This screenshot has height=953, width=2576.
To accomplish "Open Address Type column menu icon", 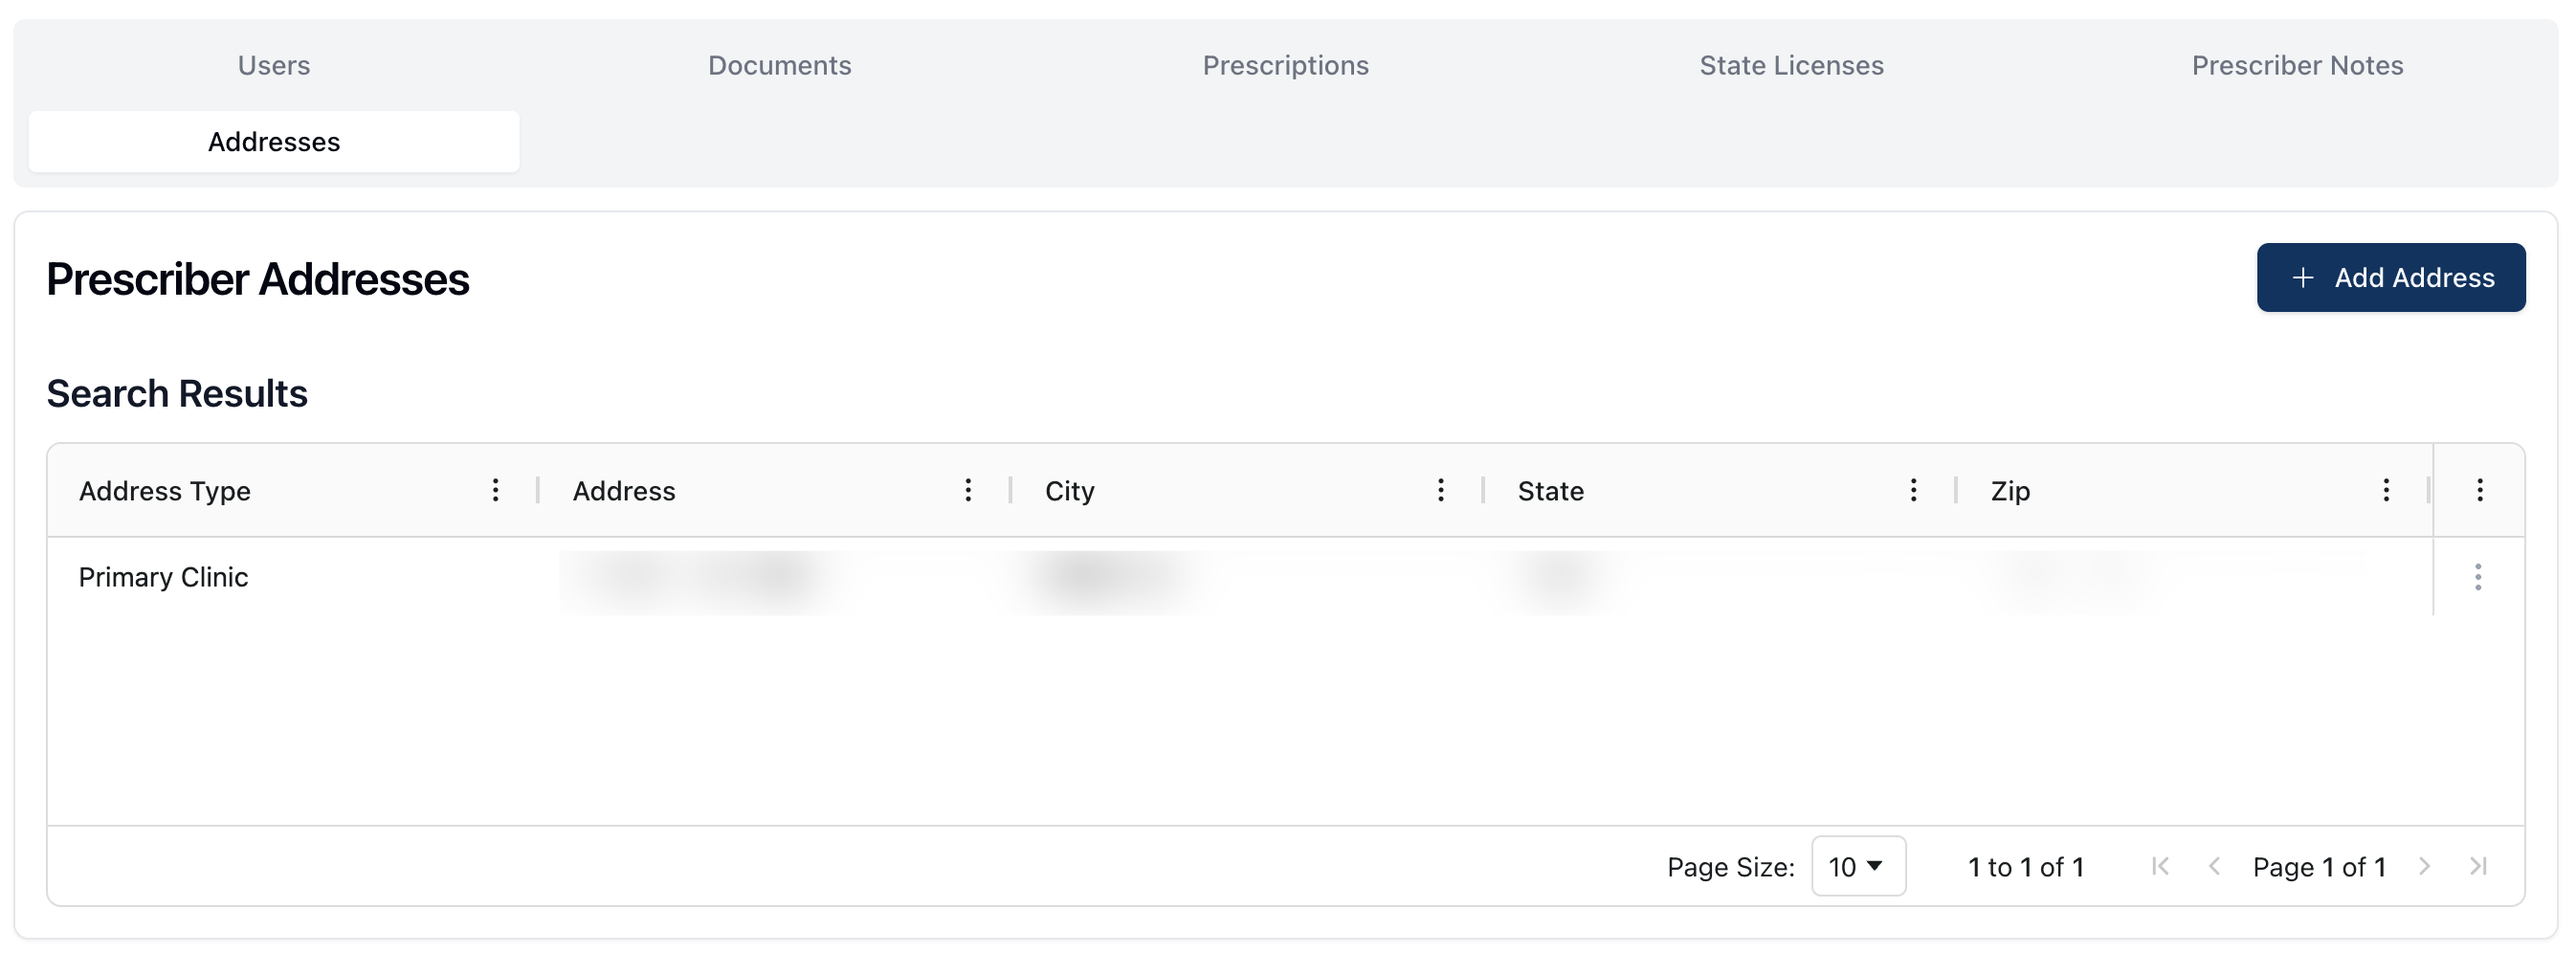I will tap(495, 490).
